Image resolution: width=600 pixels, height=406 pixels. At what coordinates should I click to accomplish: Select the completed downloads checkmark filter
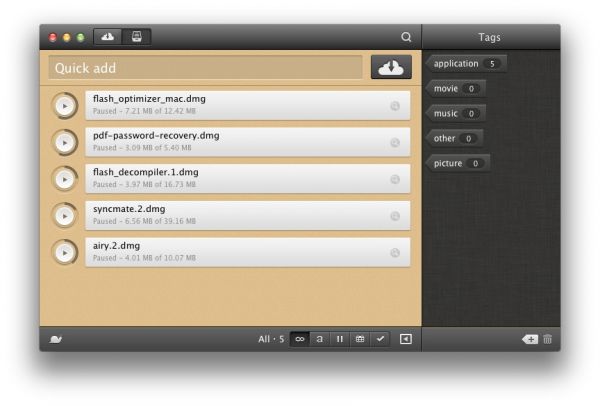click(x=380, y=339)
